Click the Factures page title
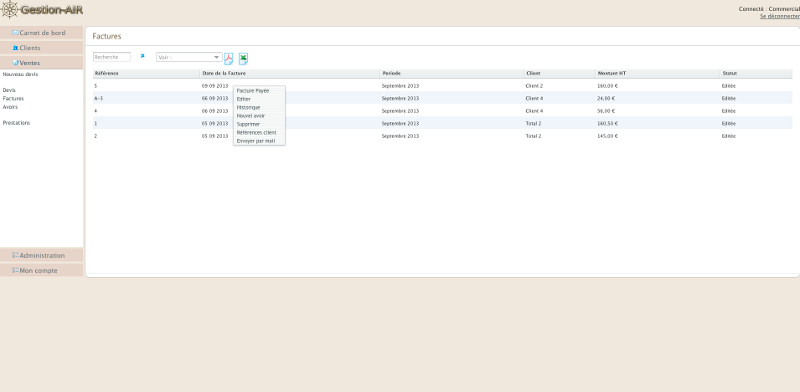Image resolution: width=800 pixels, height=392 pixels. click(x=107, y=36)
